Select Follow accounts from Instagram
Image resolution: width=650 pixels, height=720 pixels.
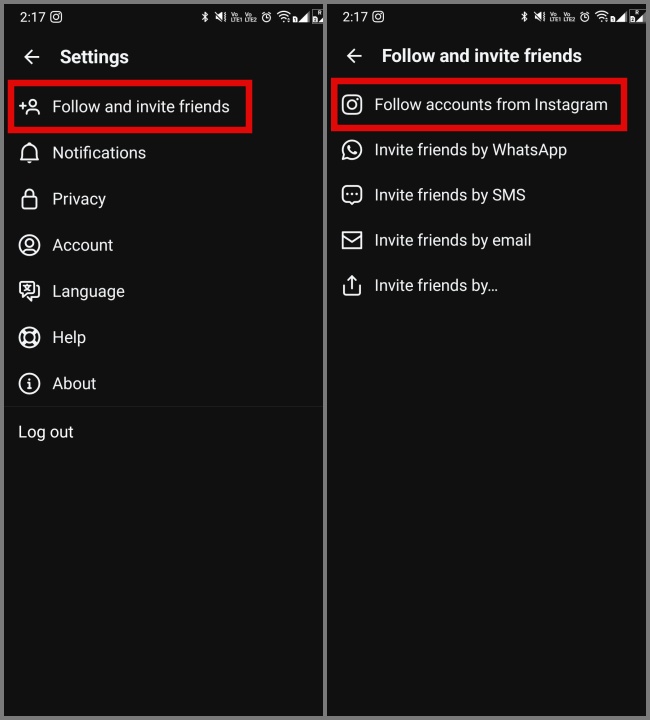tap(479, 105)
